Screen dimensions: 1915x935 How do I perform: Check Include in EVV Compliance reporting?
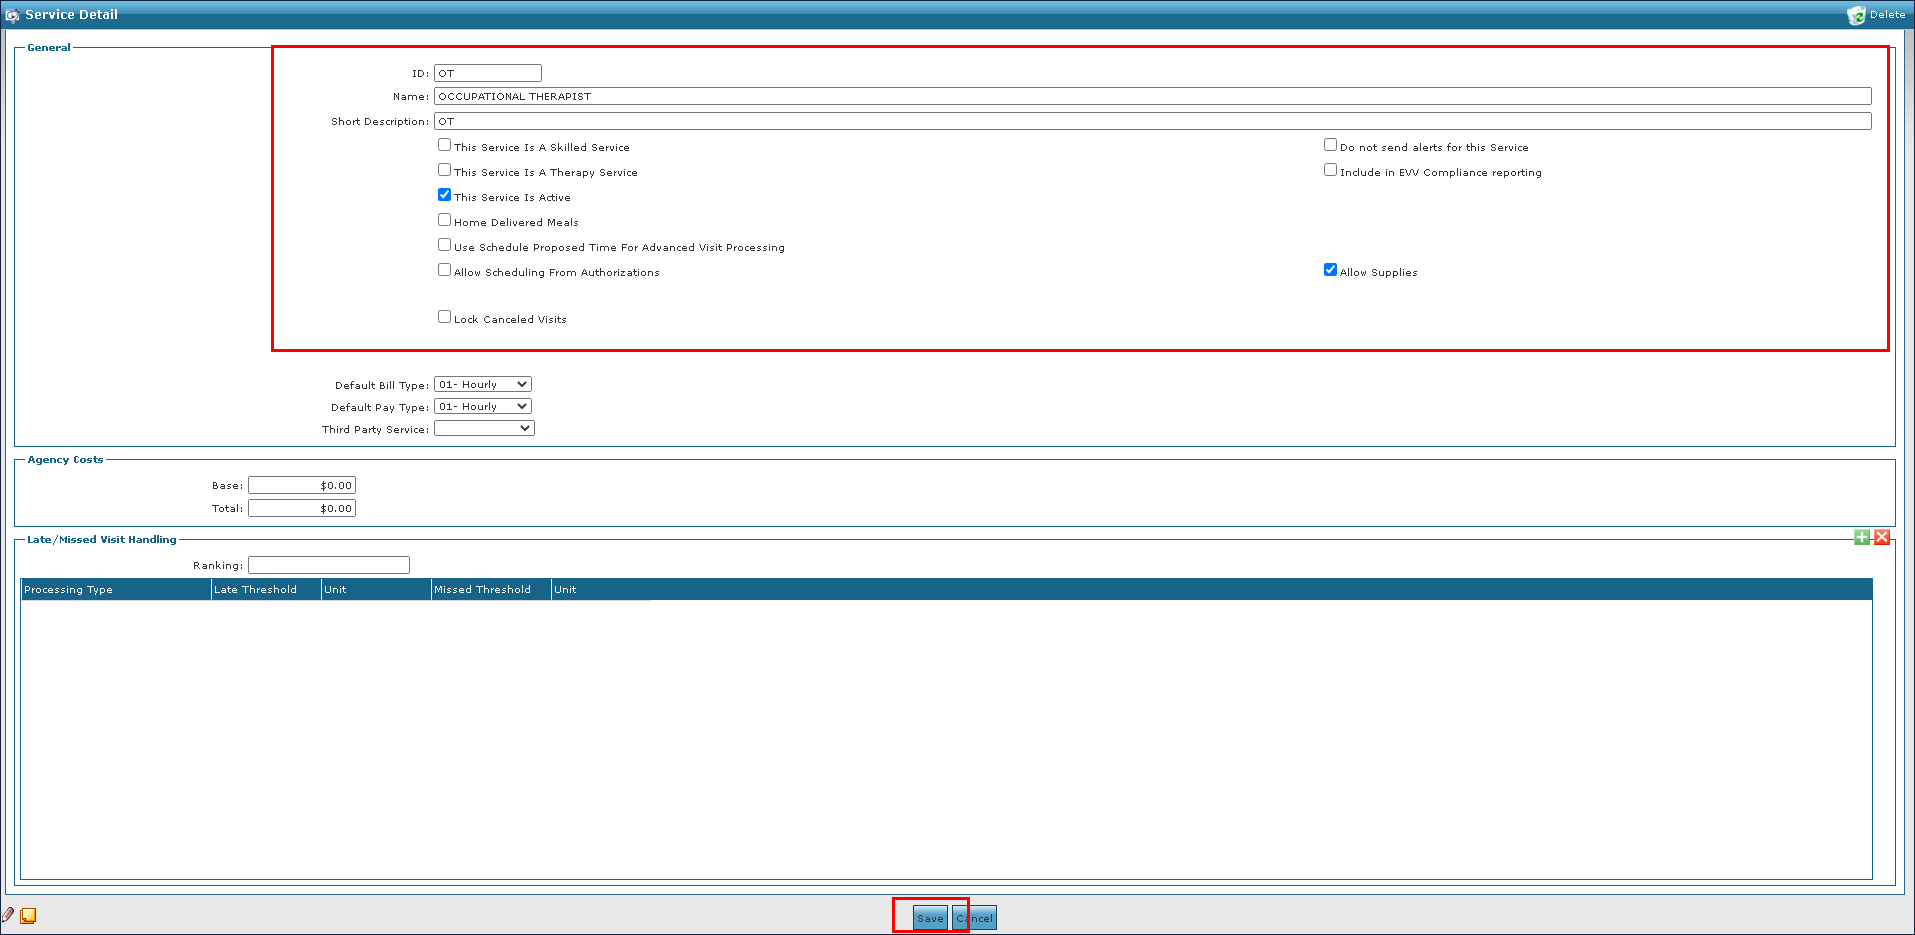[x=1330, y=170]
